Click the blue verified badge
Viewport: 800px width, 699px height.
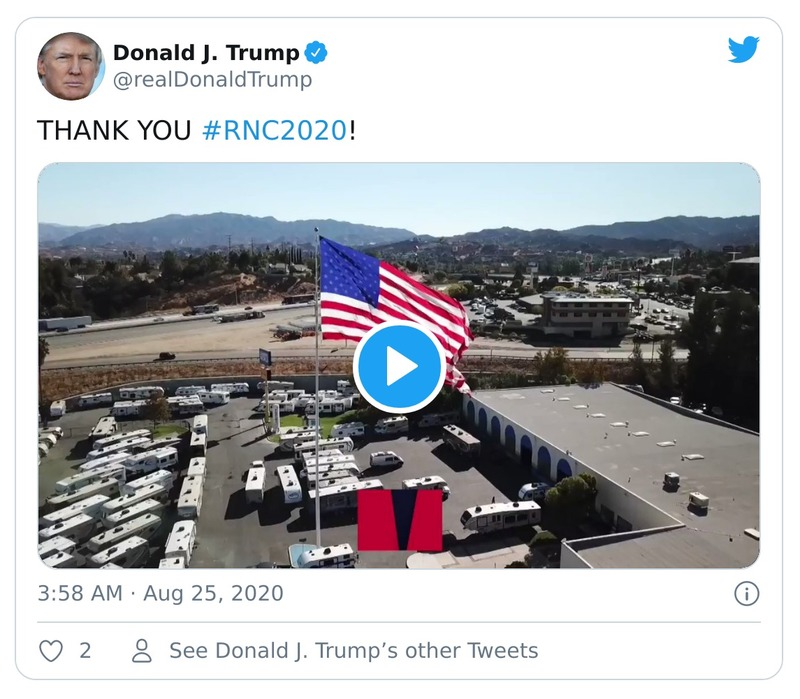(316, 50)
